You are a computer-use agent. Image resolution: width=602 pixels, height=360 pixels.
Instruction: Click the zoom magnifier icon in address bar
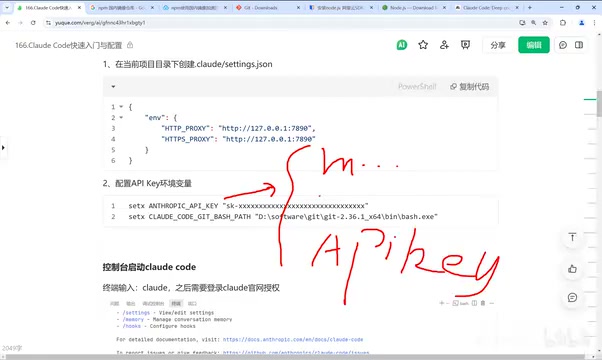(x=534, y=23)
